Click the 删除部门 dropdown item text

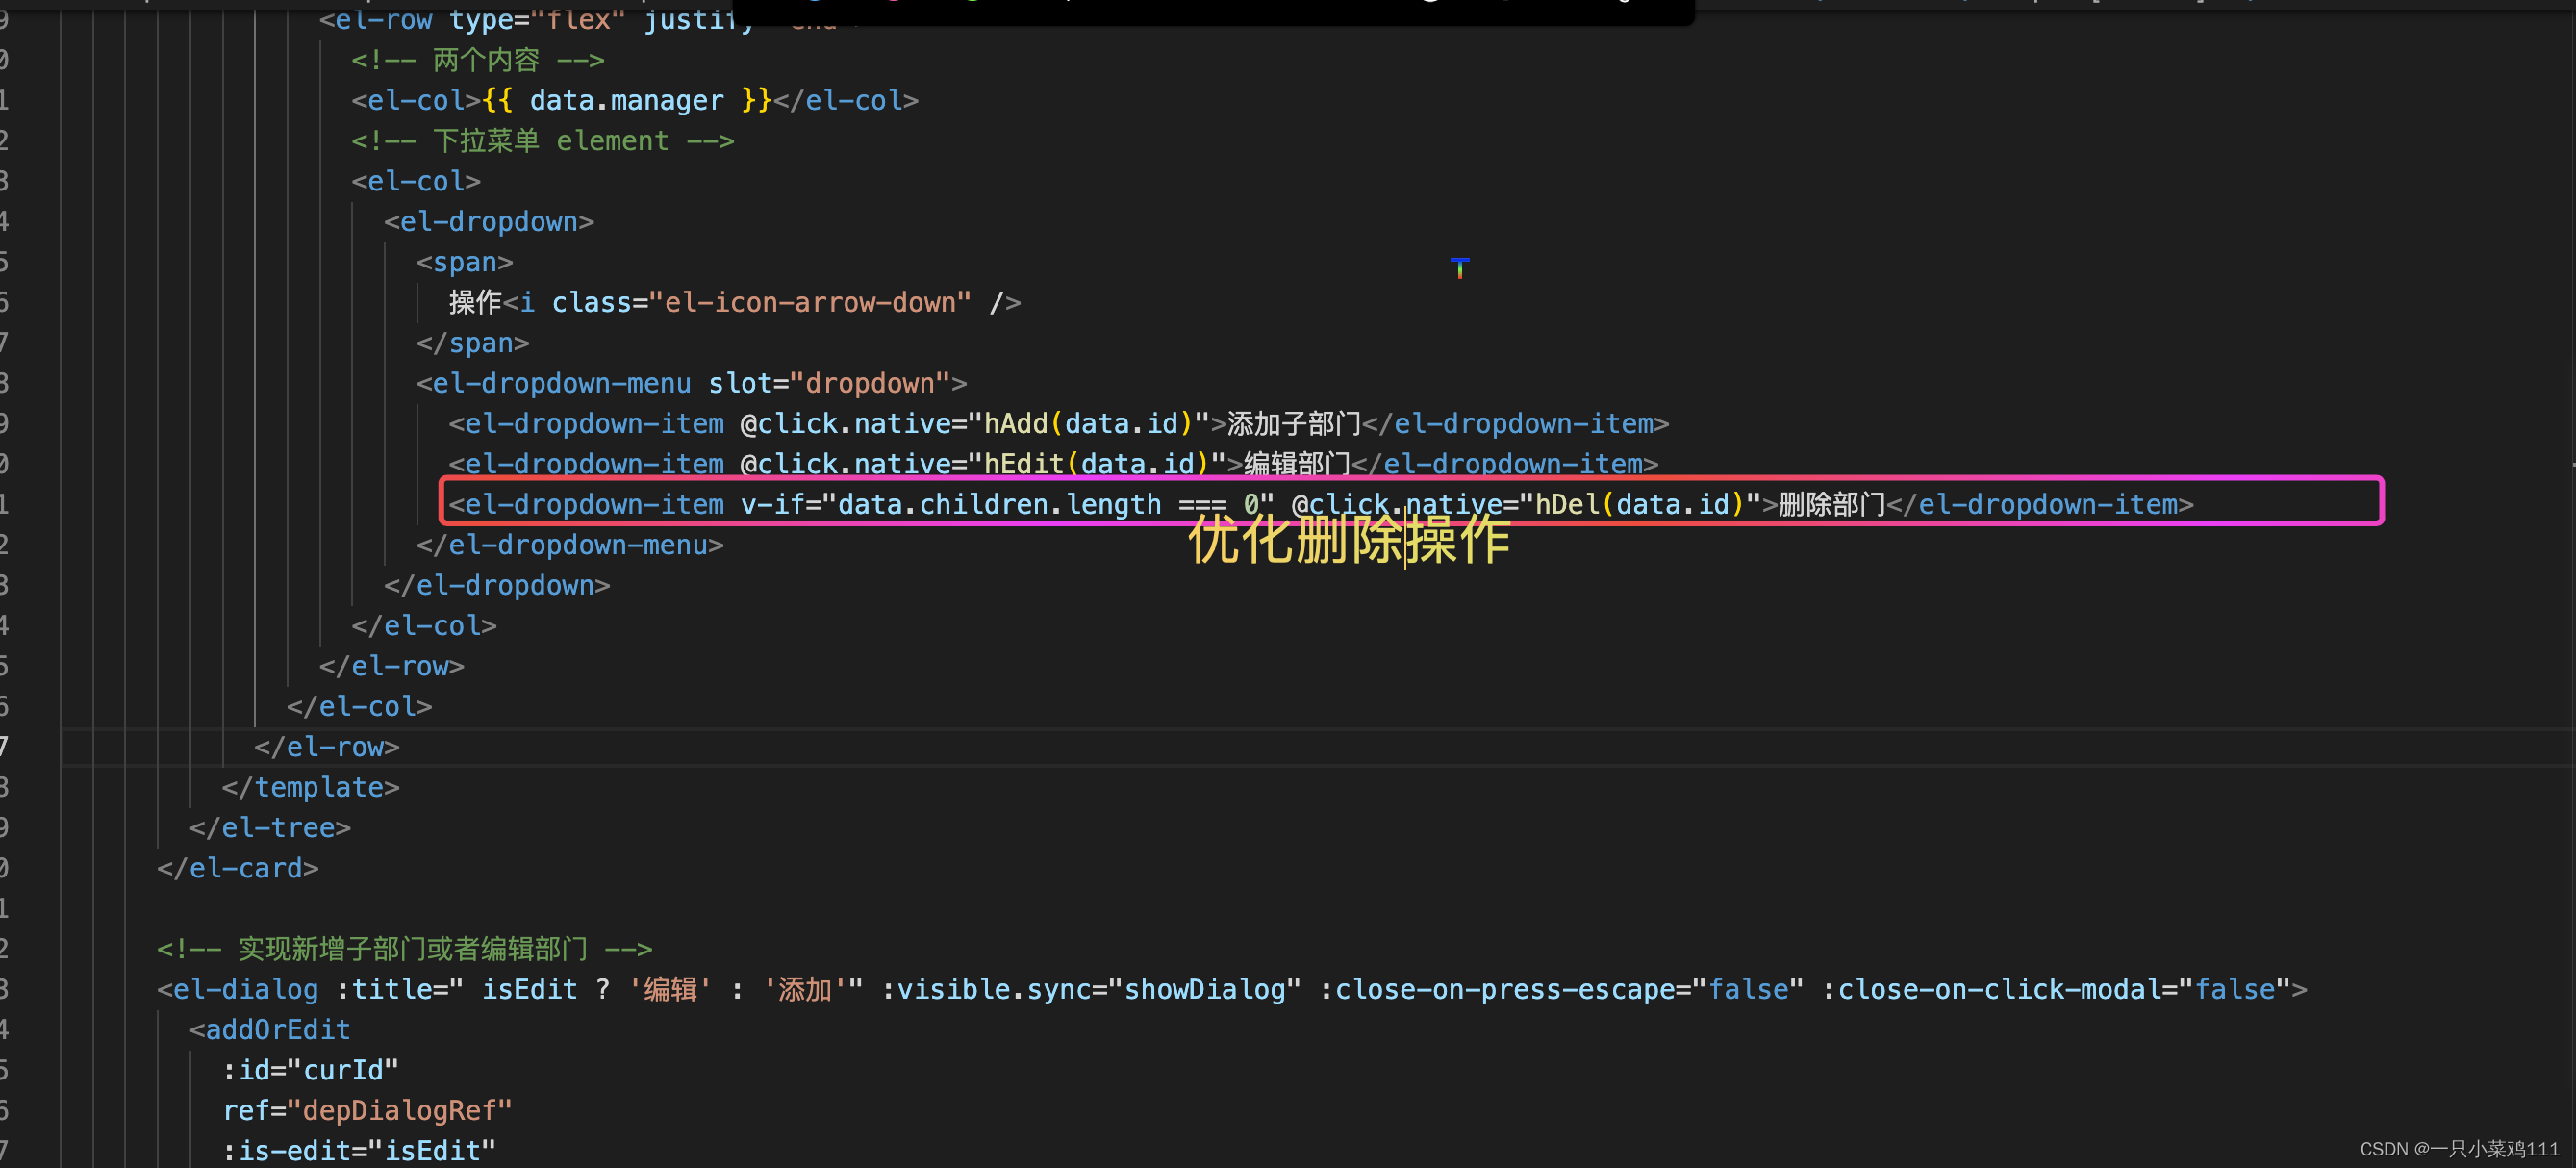(x=1831, y=504)
